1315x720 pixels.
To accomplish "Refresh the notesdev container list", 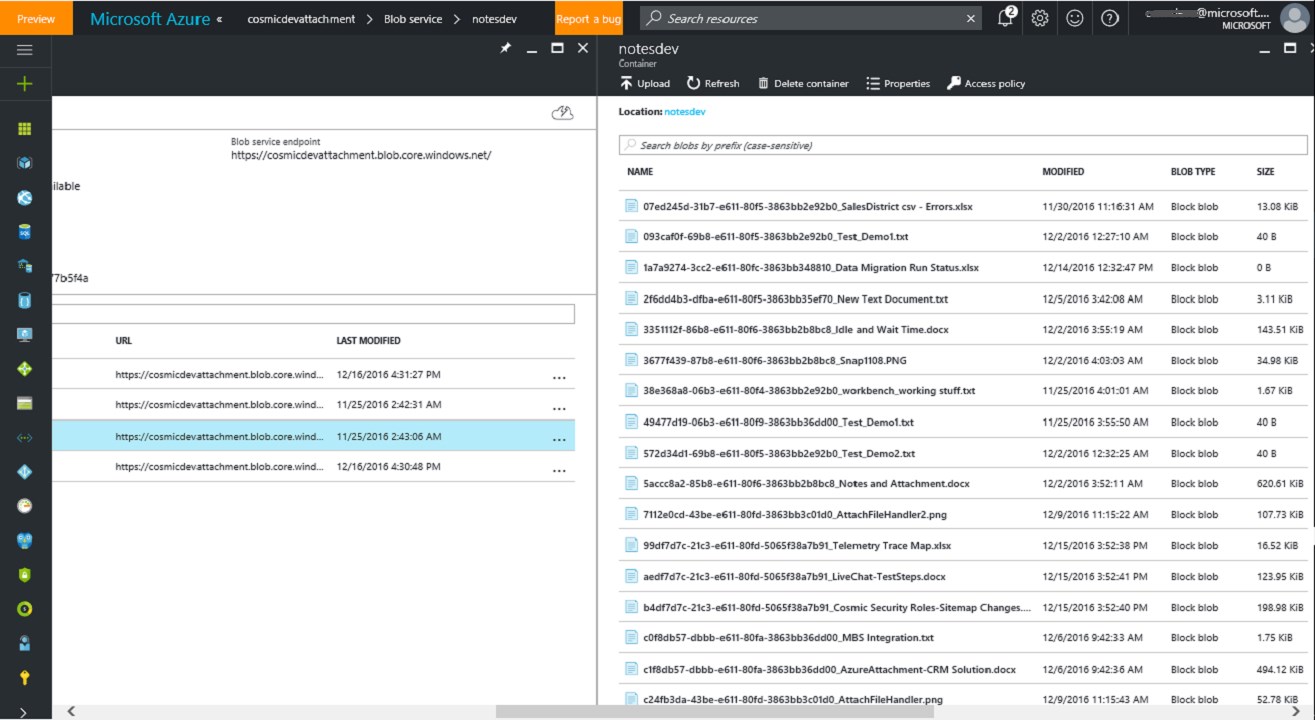I will [713, 84].
